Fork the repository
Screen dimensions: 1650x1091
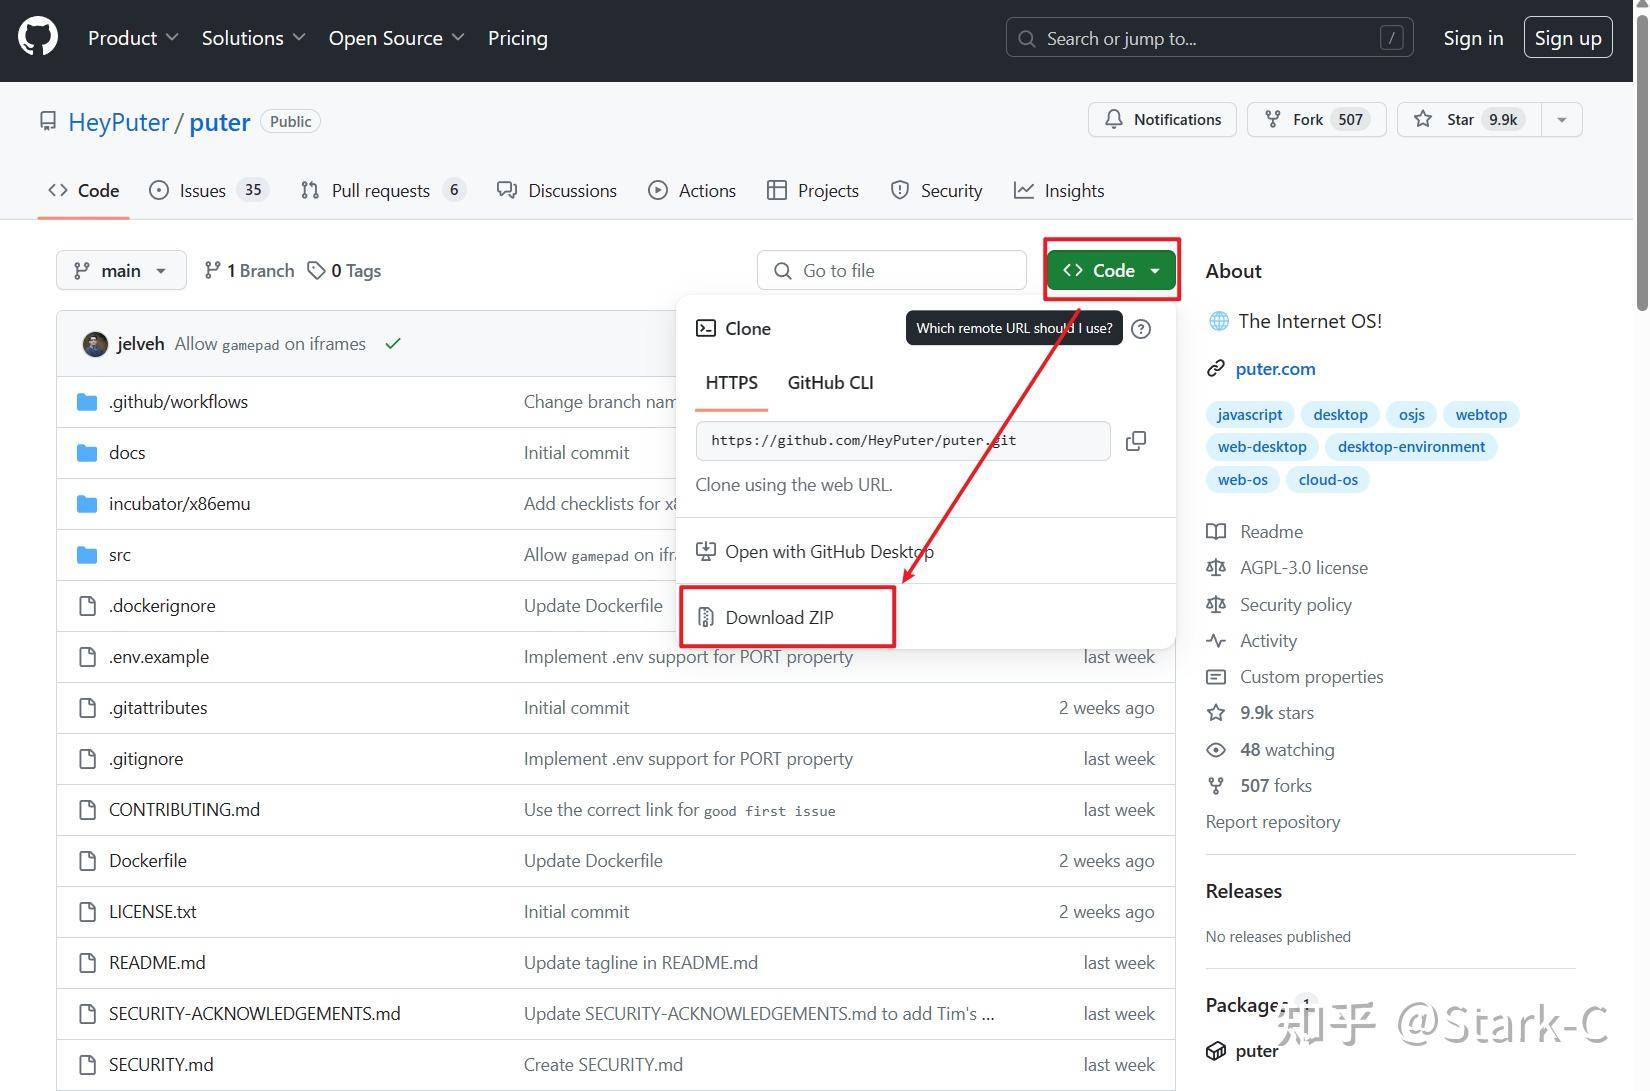pos(1316,120)
